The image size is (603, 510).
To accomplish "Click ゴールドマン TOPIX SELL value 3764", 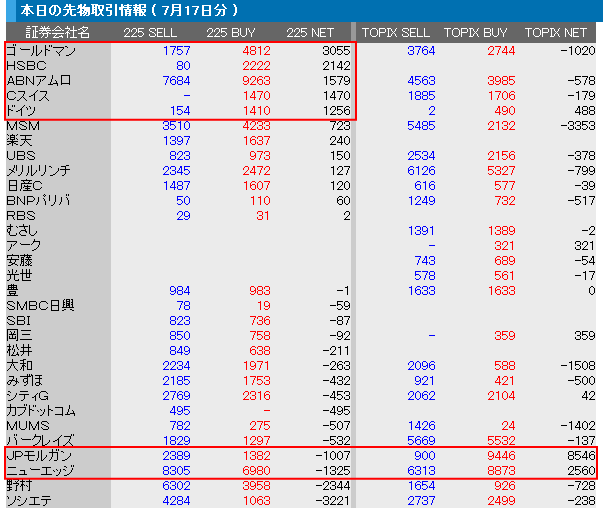I will pos(421,50).
